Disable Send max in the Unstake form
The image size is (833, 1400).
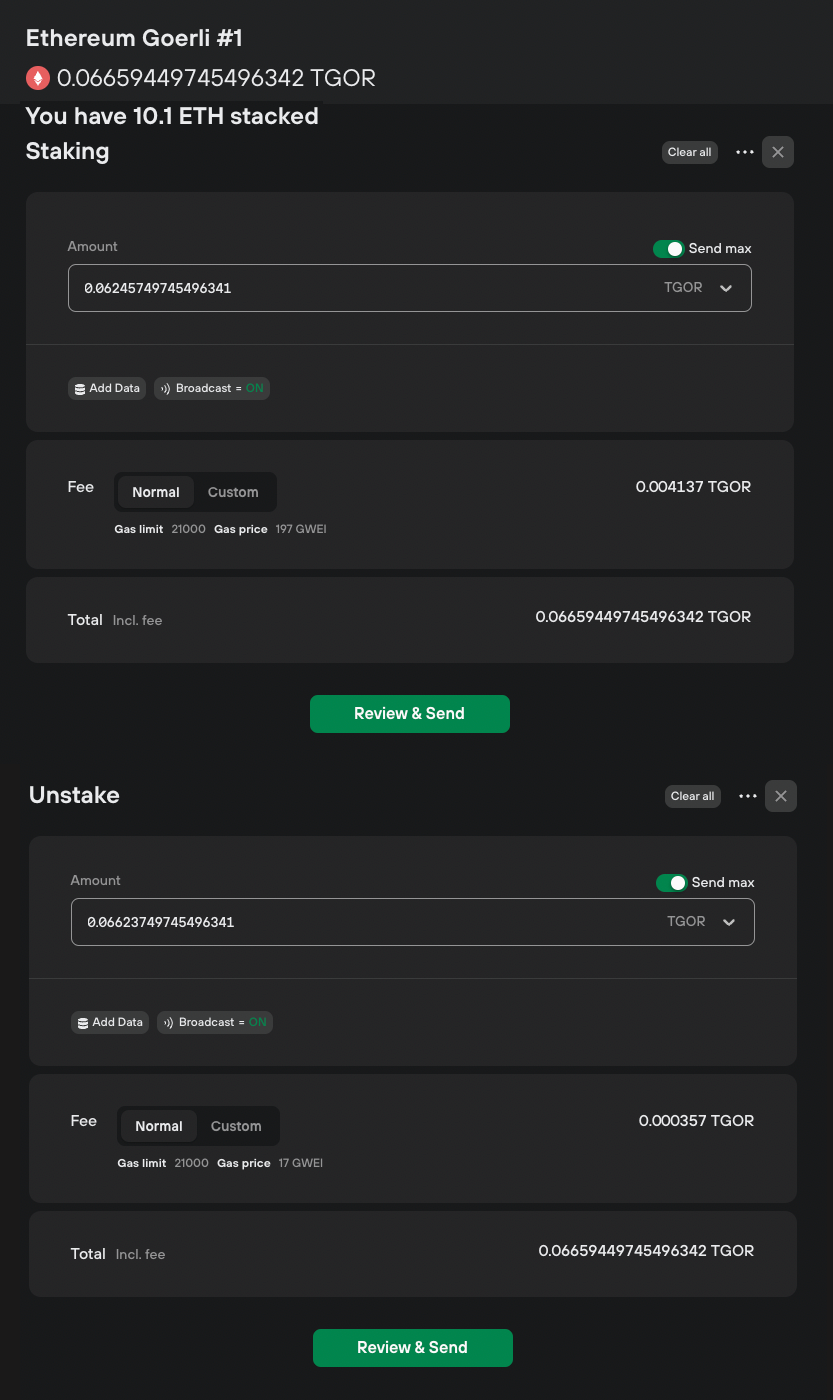[672, 882]
